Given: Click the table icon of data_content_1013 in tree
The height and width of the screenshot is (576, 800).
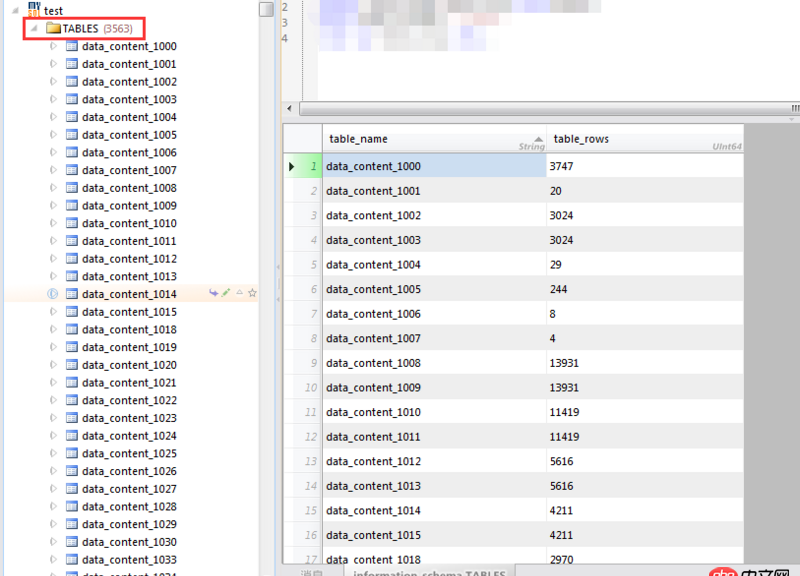Looking at the screenshot, I should (72, 276).
